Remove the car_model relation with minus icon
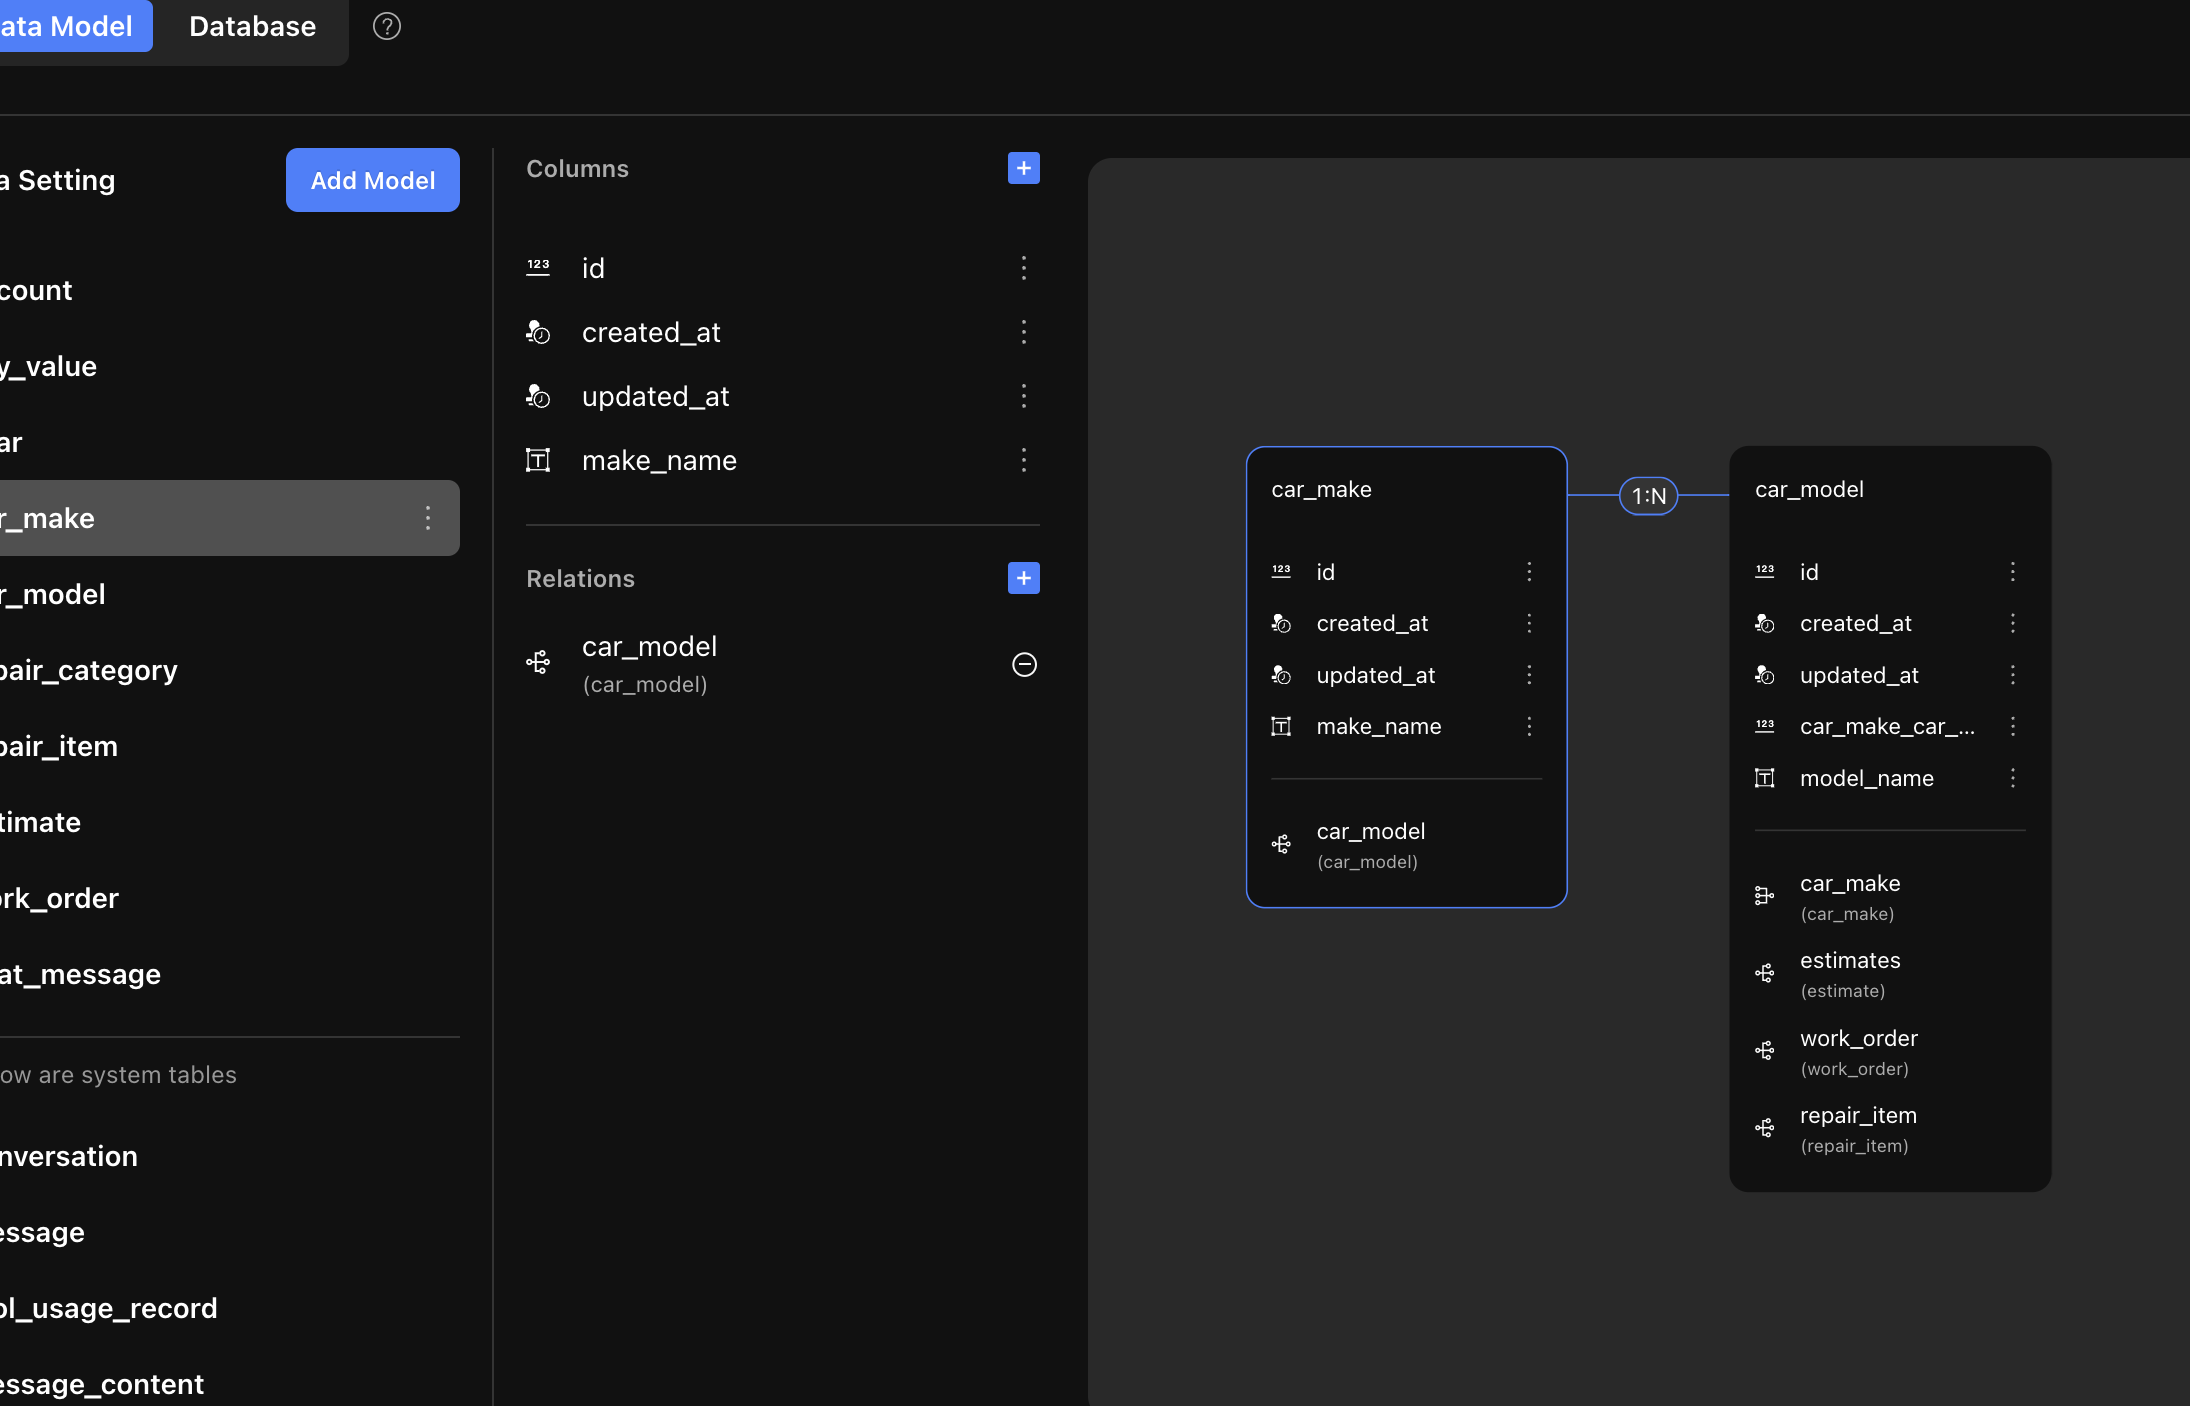This screenshot has height=1406, width=2190. point(1024,664)
